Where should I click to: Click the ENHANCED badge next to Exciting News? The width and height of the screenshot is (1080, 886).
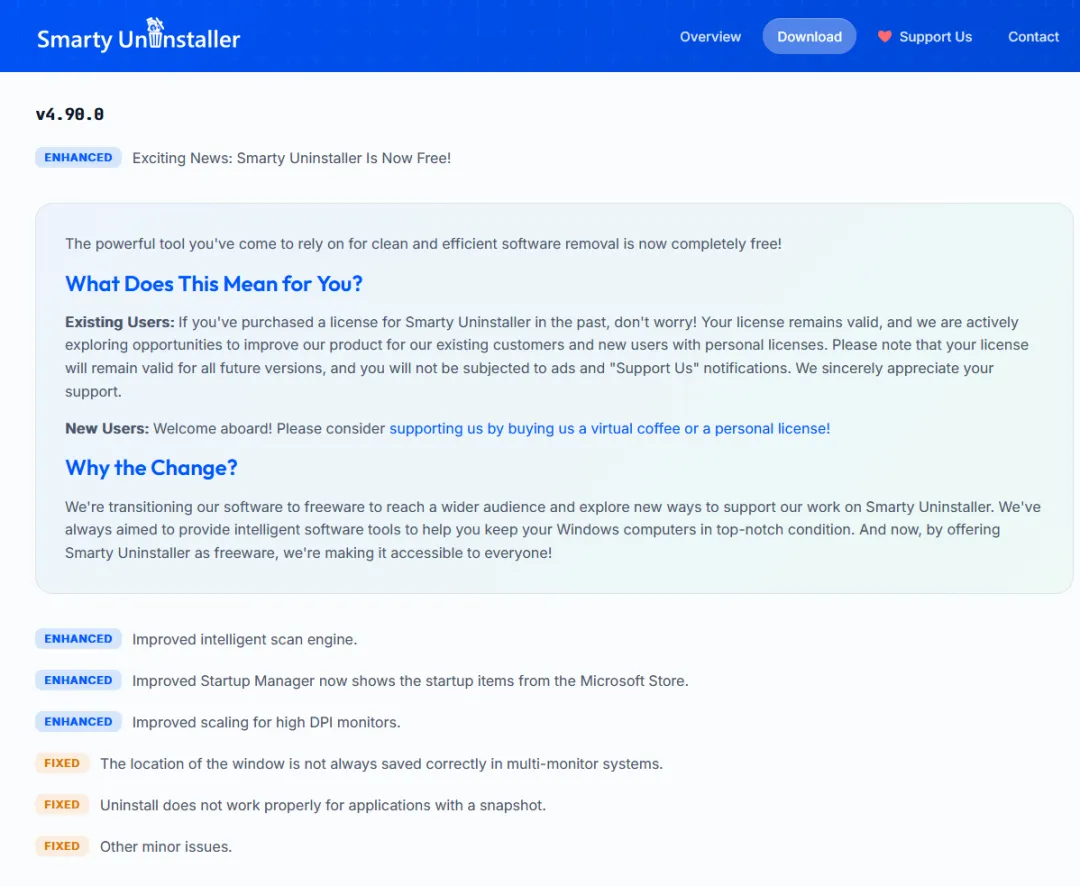(79, 158)
